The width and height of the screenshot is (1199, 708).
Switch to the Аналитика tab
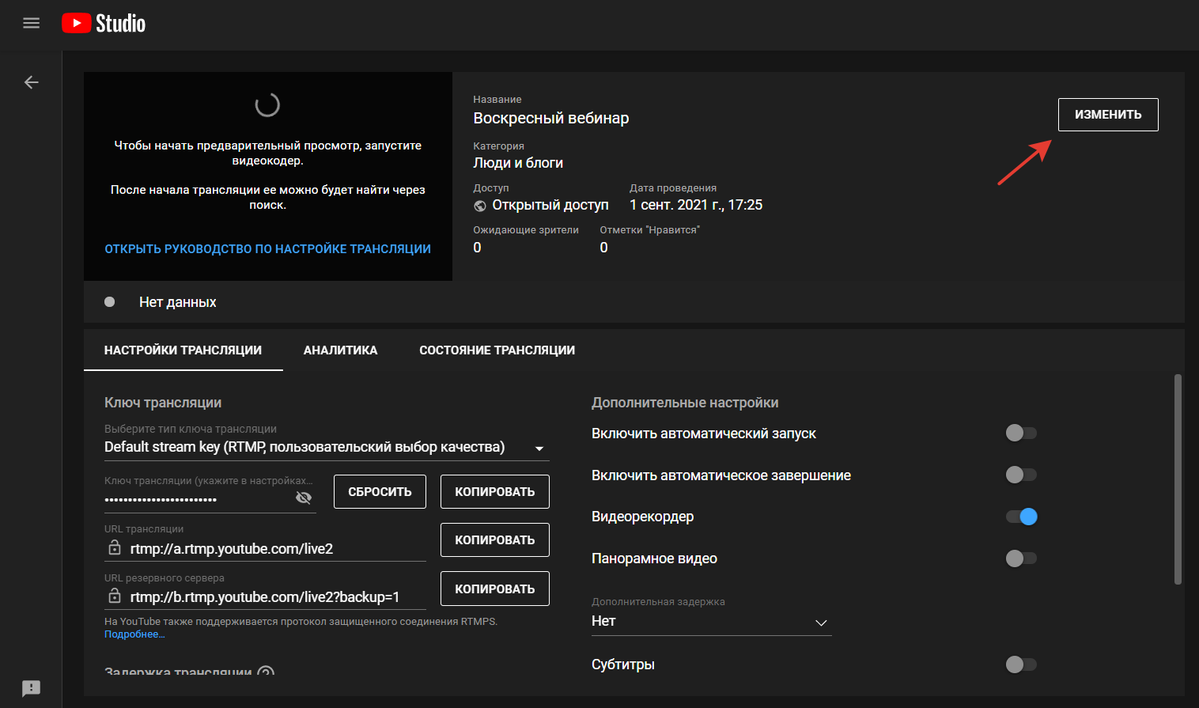pos(340,350)
